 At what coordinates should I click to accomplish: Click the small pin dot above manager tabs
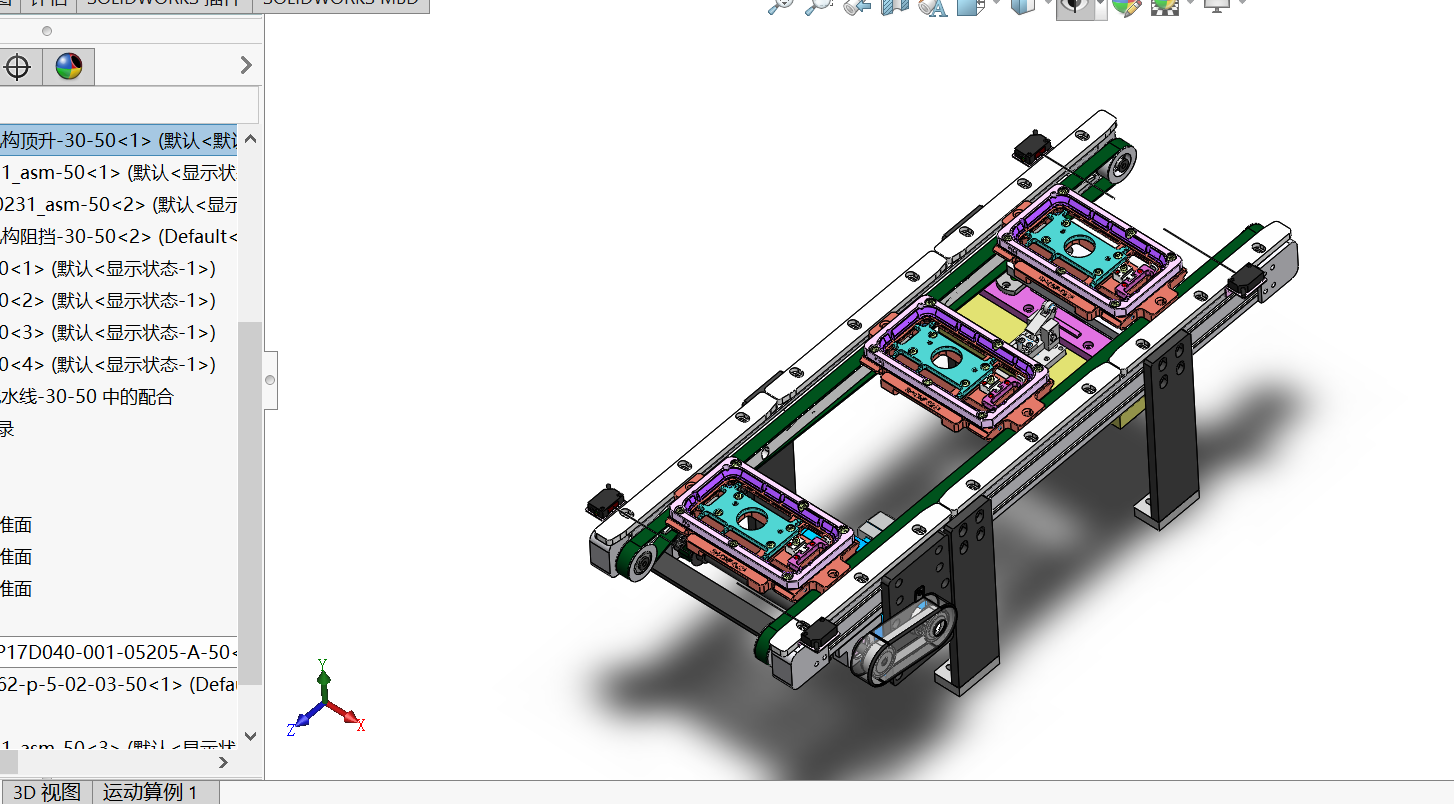pos(46,31)
